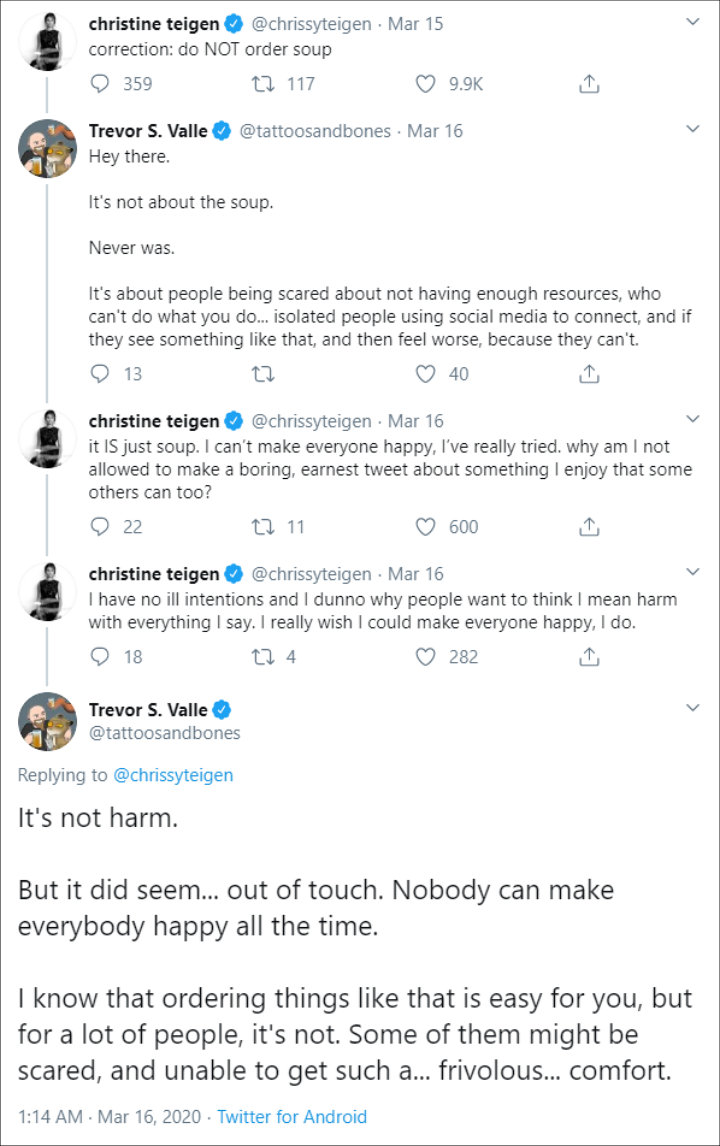Share the "do NOT order soup" tweet
The height and width of the screenshot is (1146, 720).
[590, 84]
